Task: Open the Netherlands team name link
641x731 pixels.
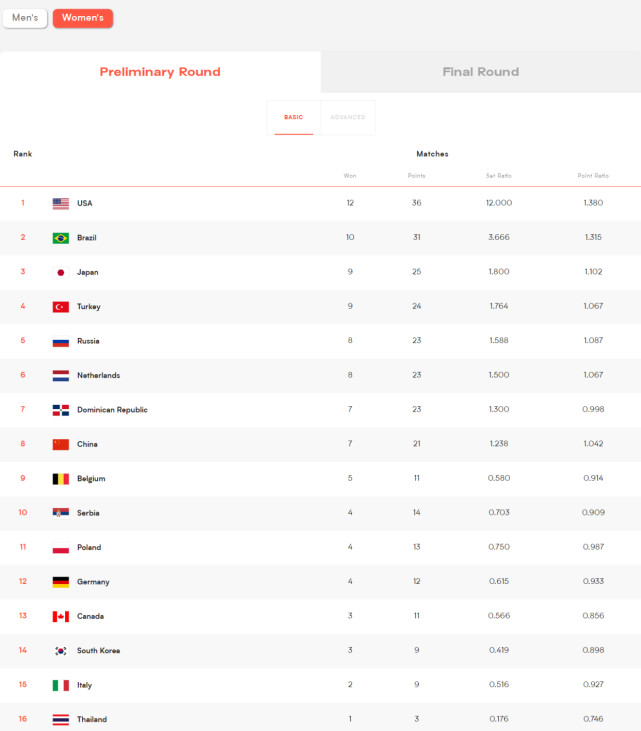Action: [x=98, y=375]
